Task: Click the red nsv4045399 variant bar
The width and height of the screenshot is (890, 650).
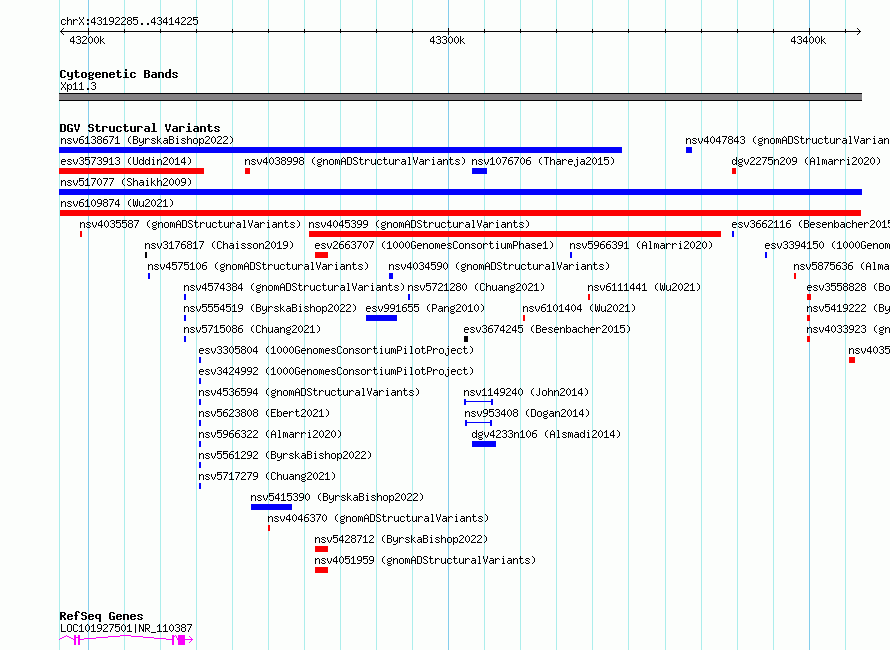Action: pyautogui.click(x=515, y=234)
